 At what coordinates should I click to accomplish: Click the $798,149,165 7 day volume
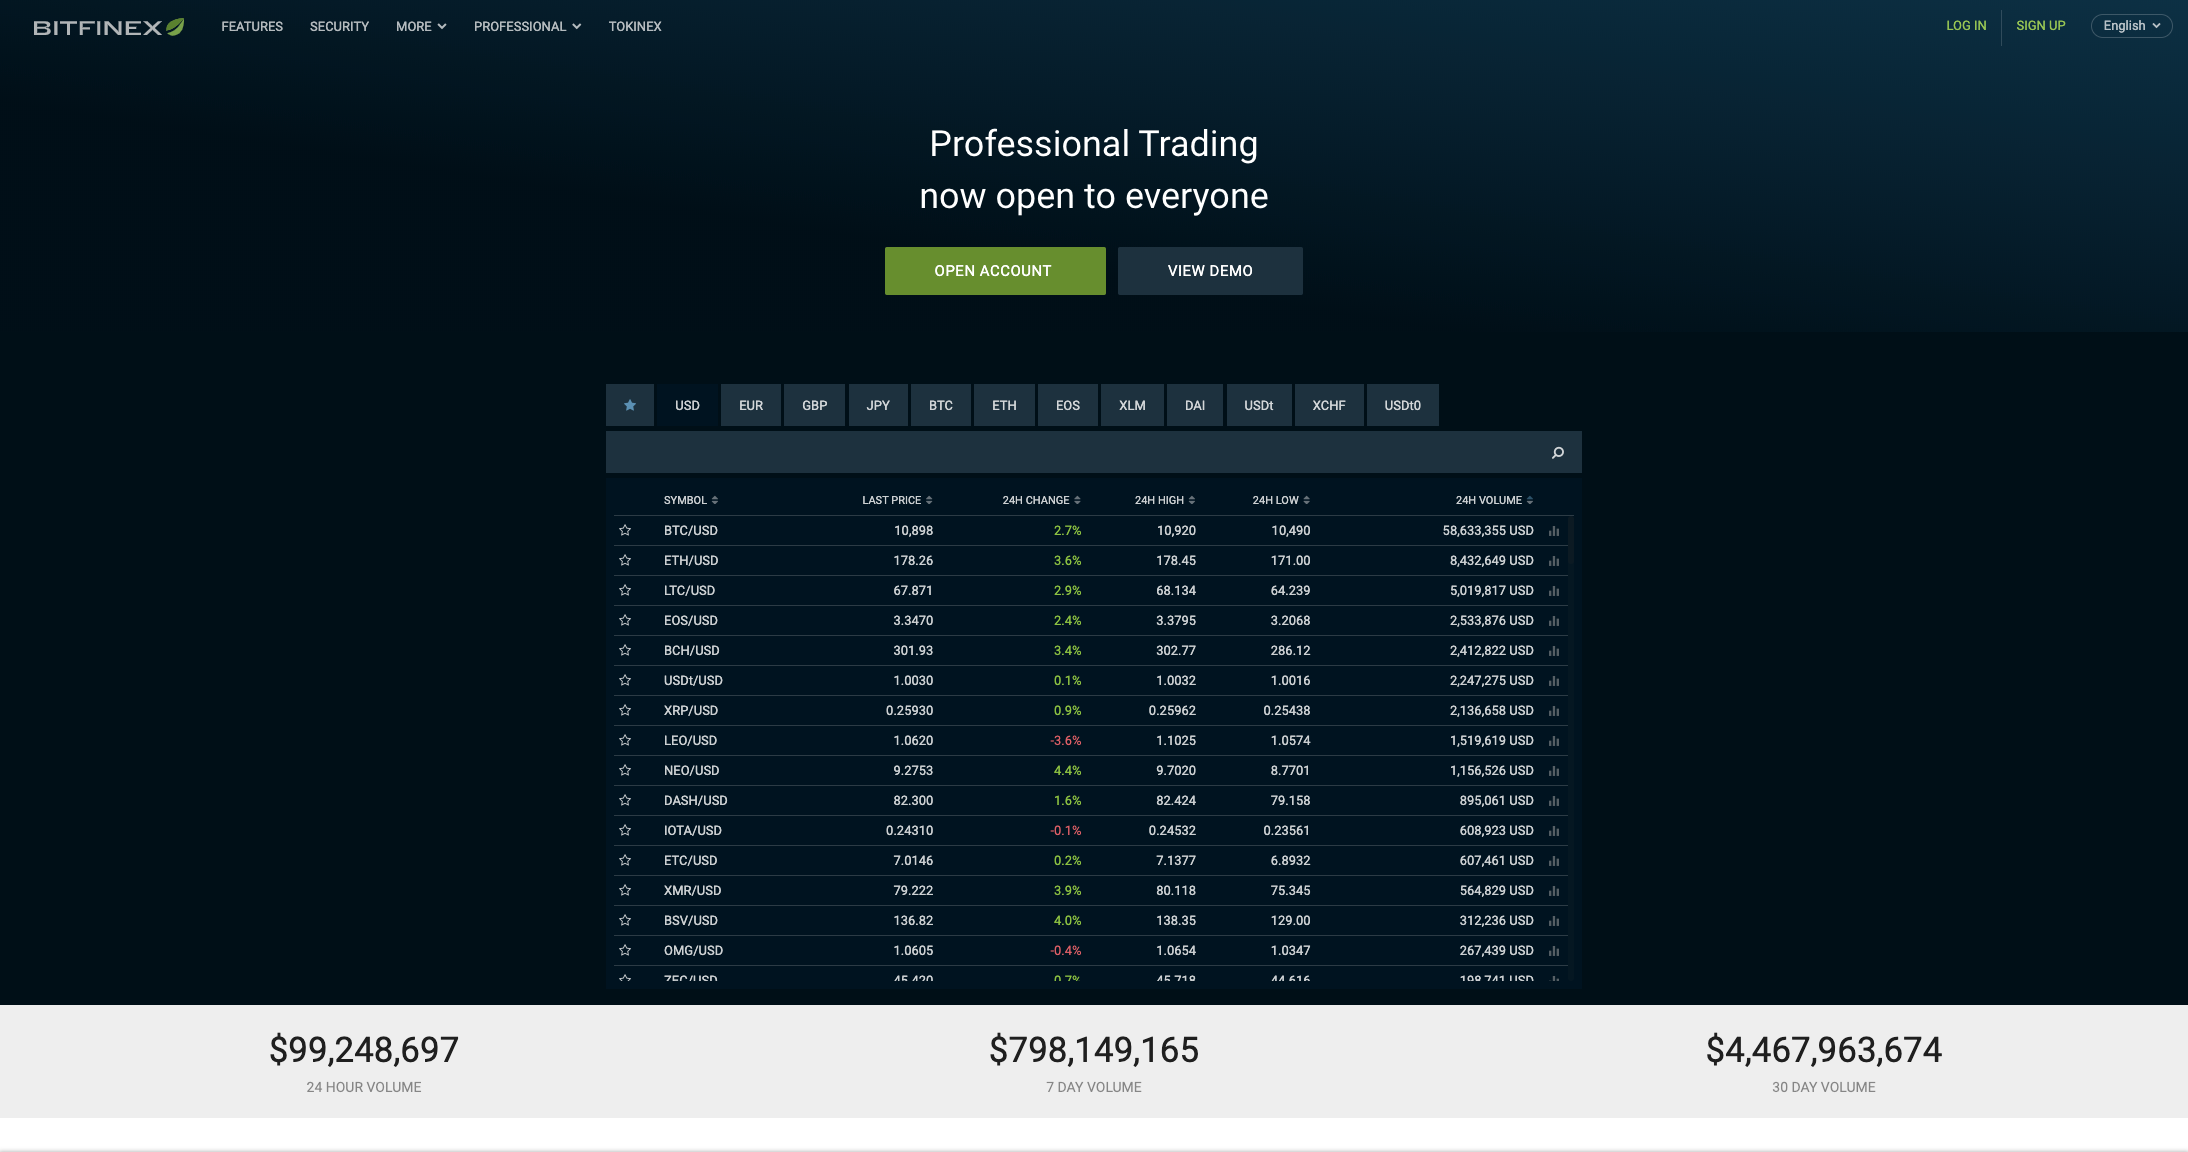1094,1050
